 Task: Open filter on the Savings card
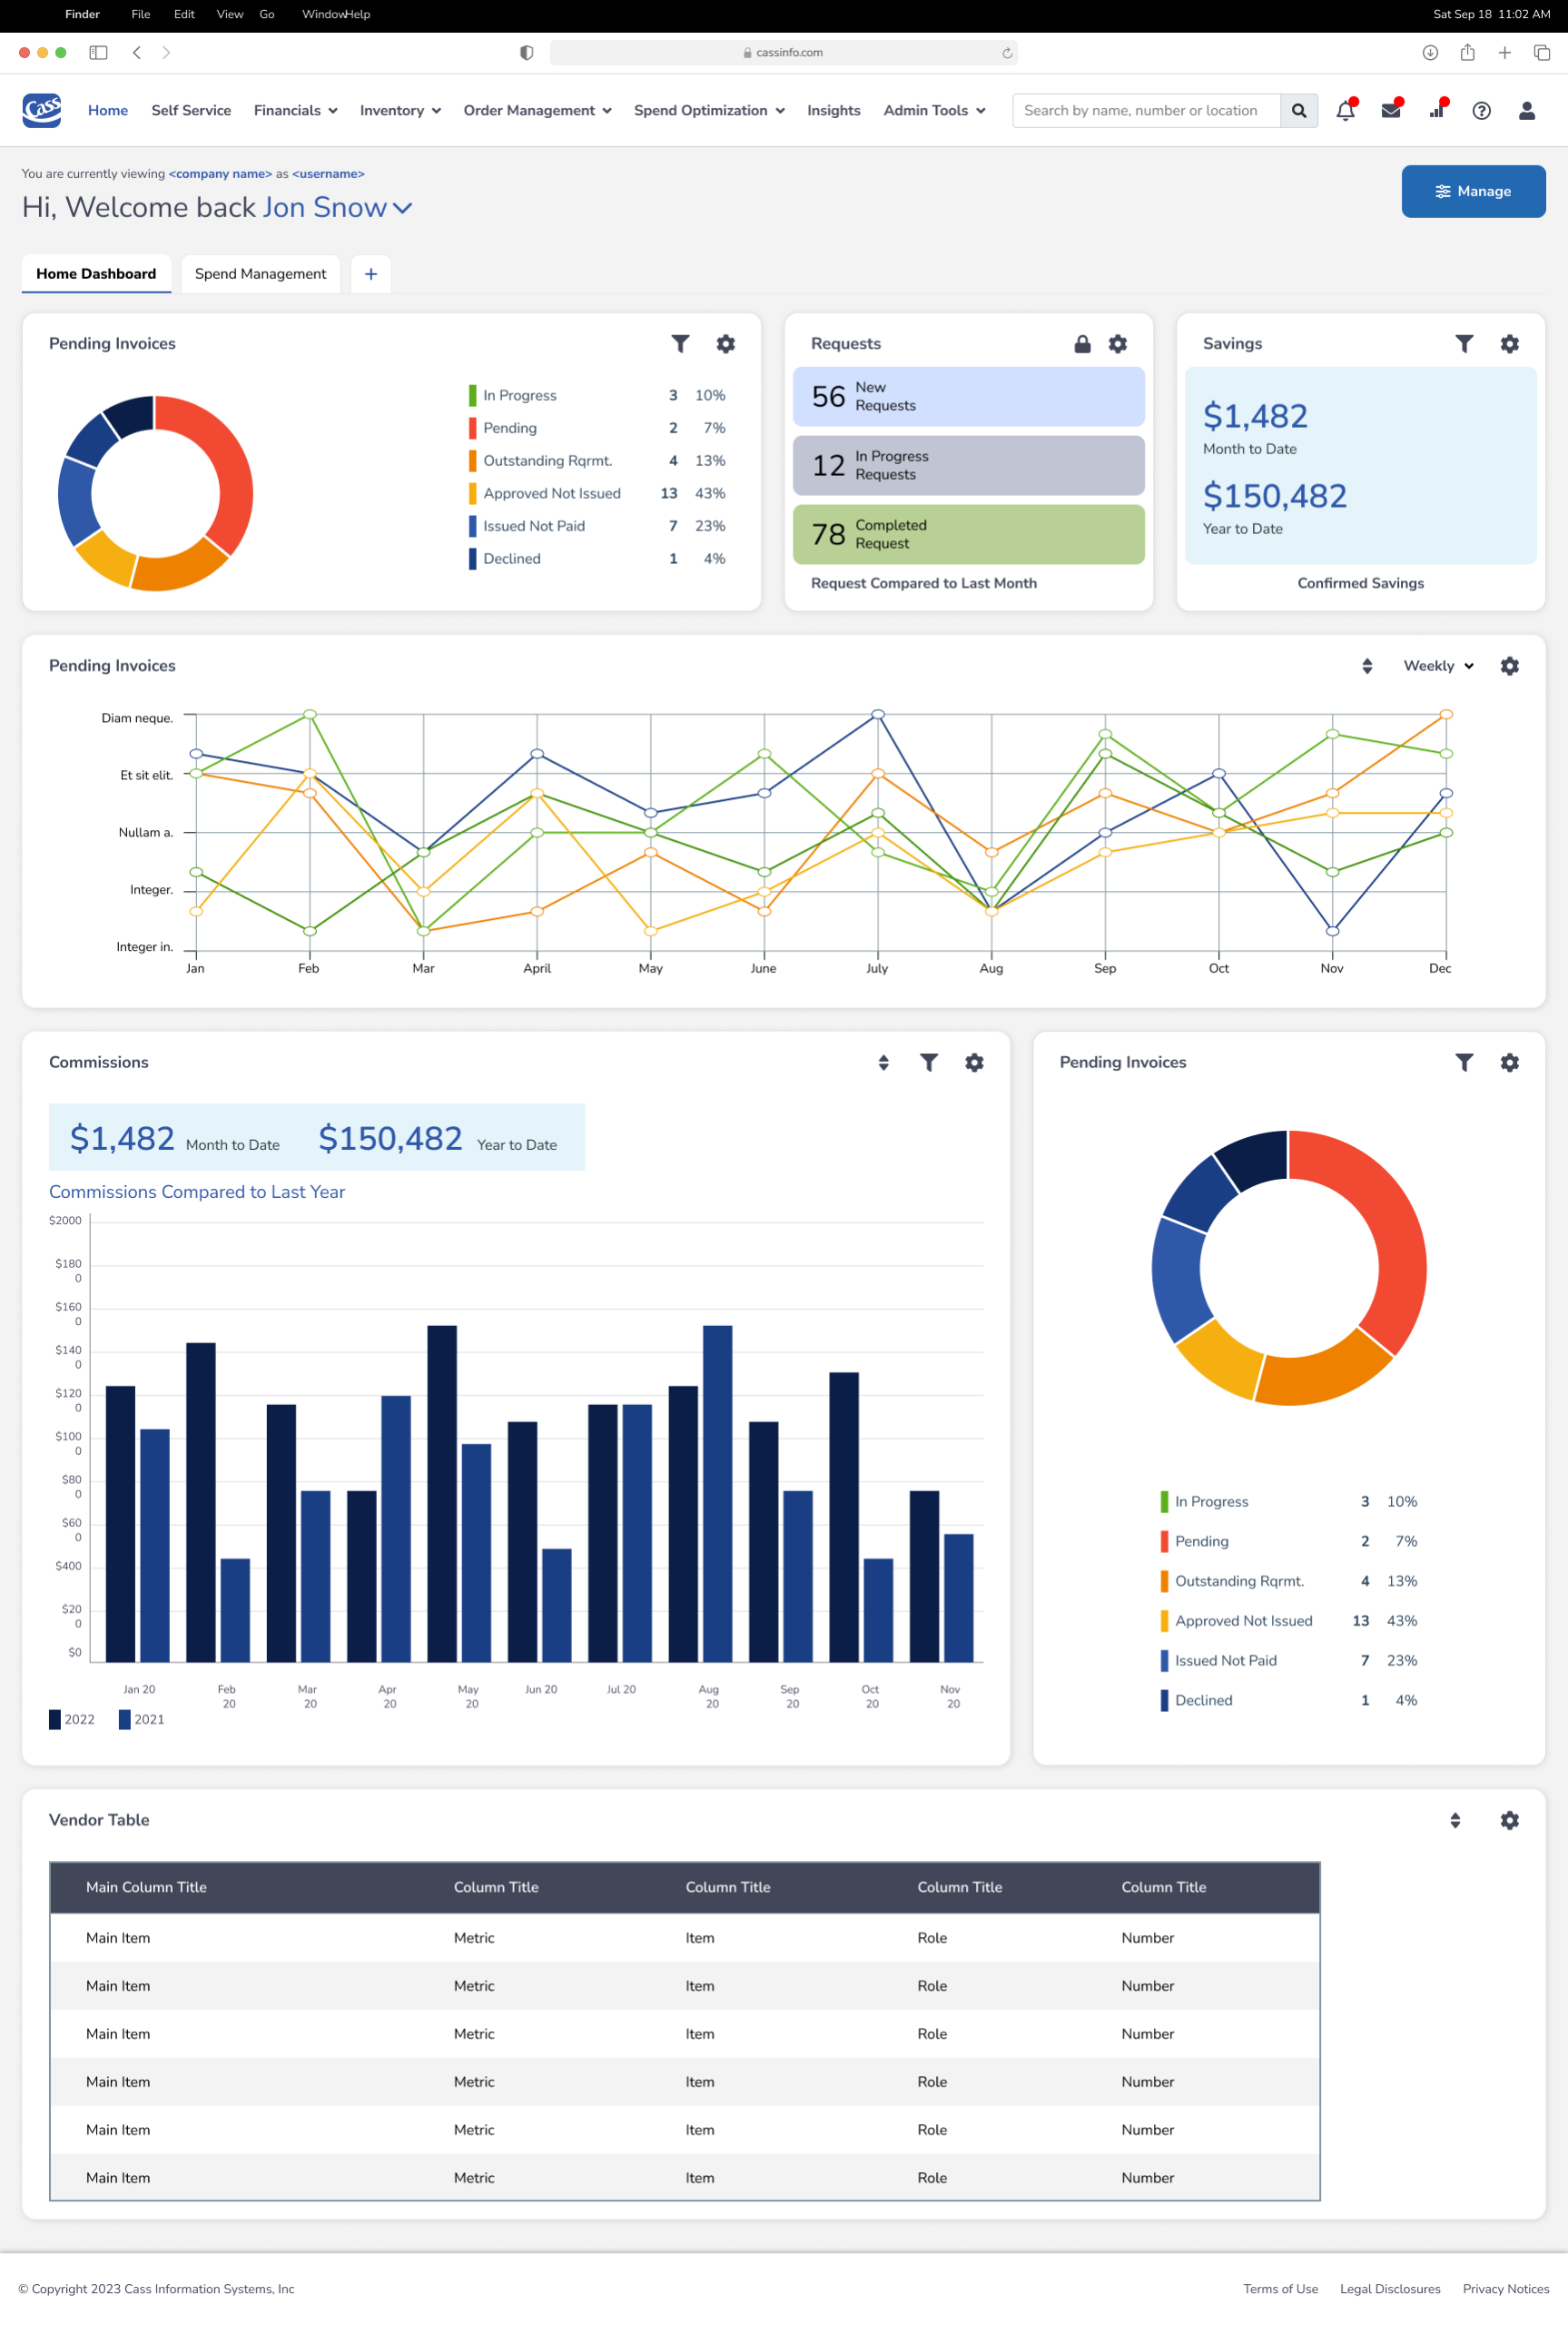point(1463,344)
